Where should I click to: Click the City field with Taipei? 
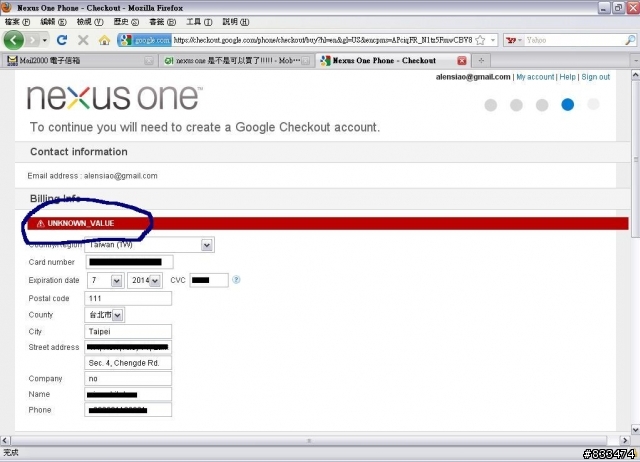pos(128,331)
